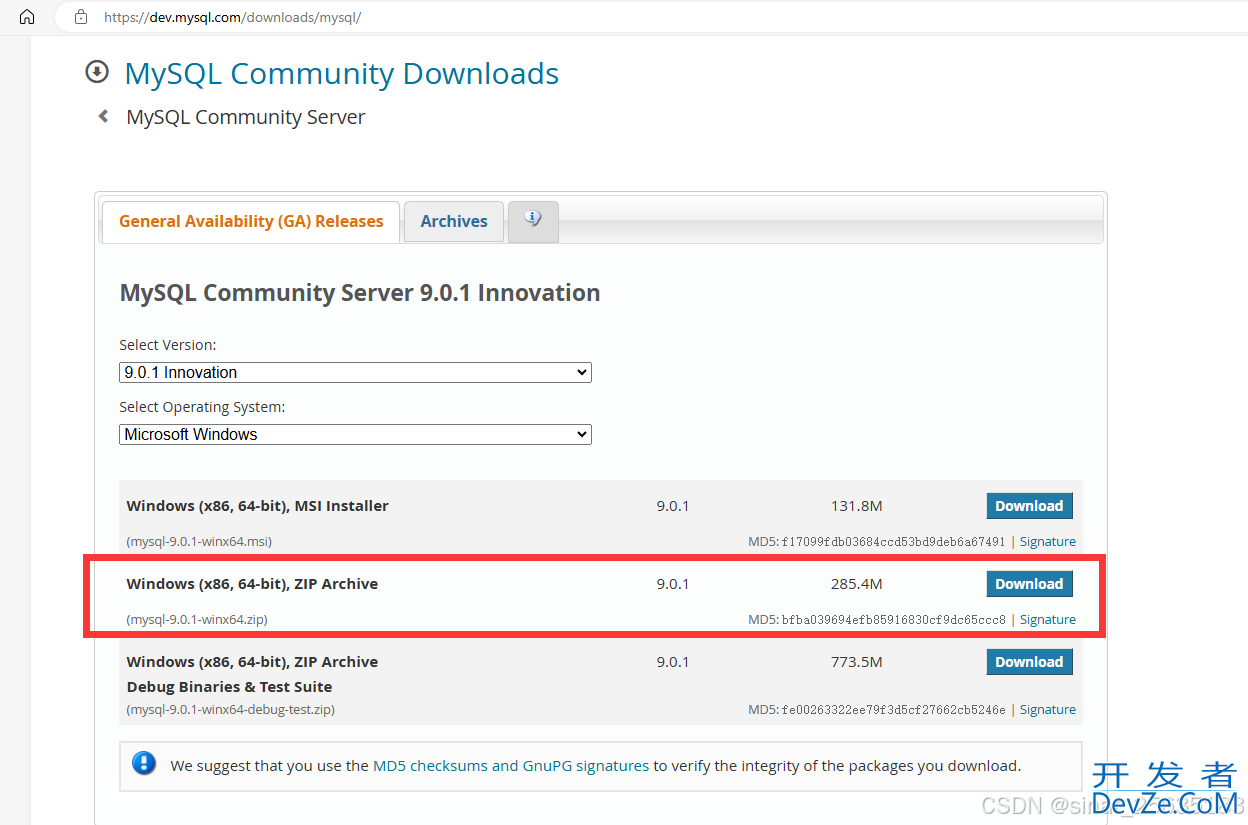Open MD5 checksums and GnuPG signatures link
1248x825 pixels.
coord(511,765)
